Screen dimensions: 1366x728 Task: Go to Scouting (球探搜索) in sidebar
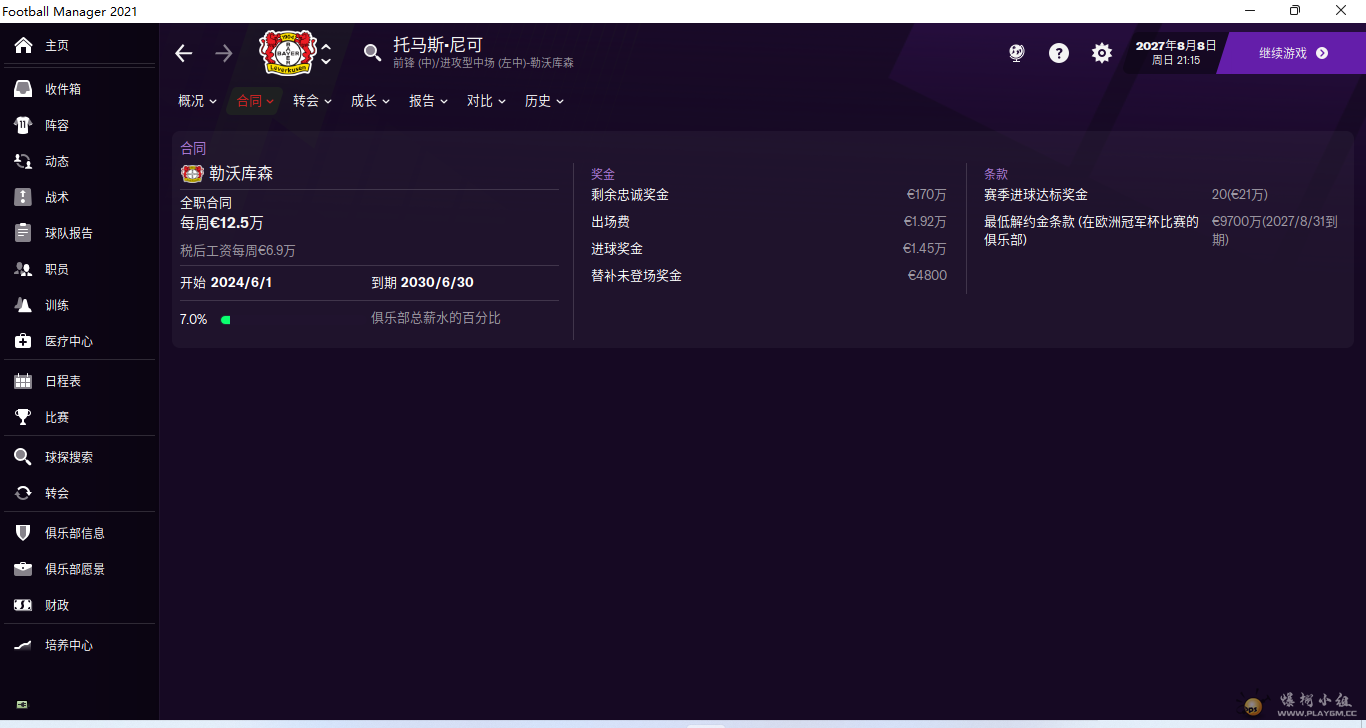coord(68,457)
